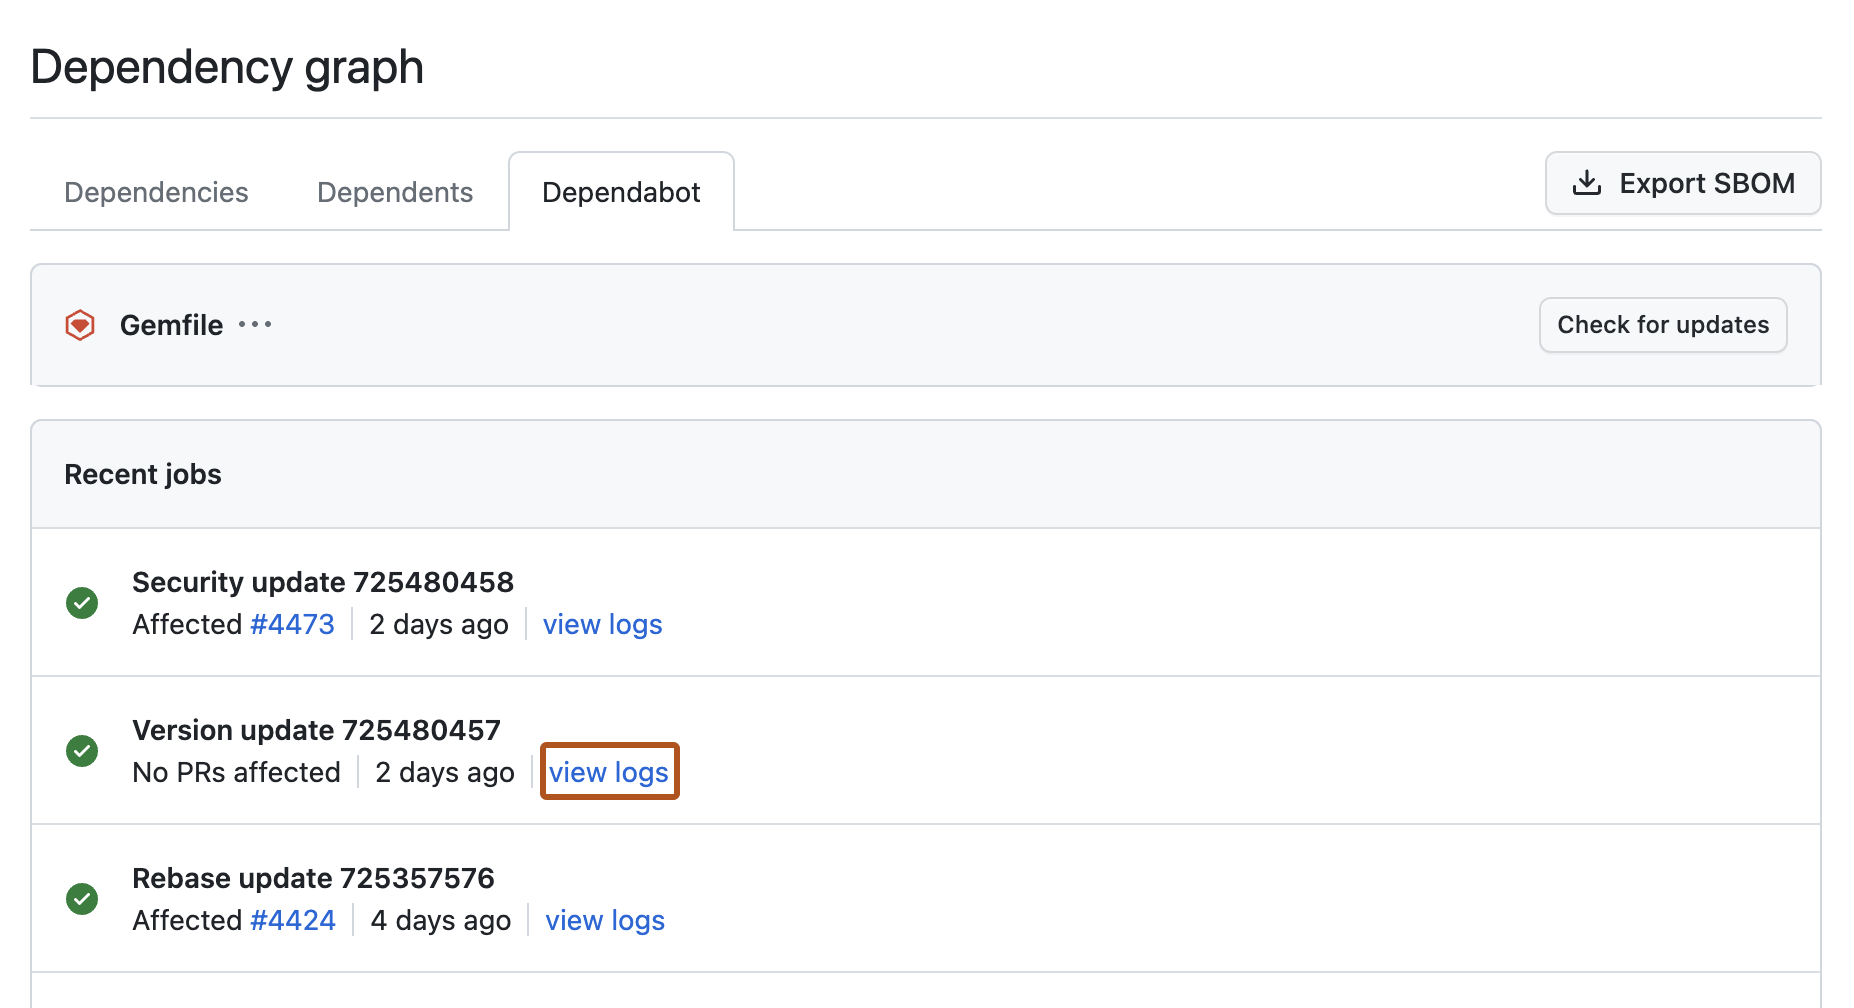1854x1008 pixels.
Task: Click the package manifest icon next to Gemfile
Action: 79,325
